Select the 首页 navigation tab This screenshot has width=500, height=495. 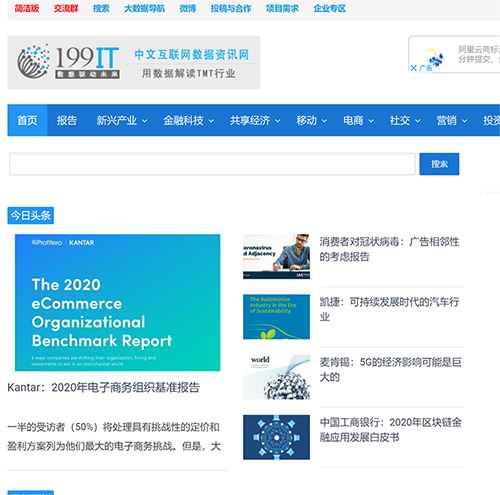pos(27,120)
